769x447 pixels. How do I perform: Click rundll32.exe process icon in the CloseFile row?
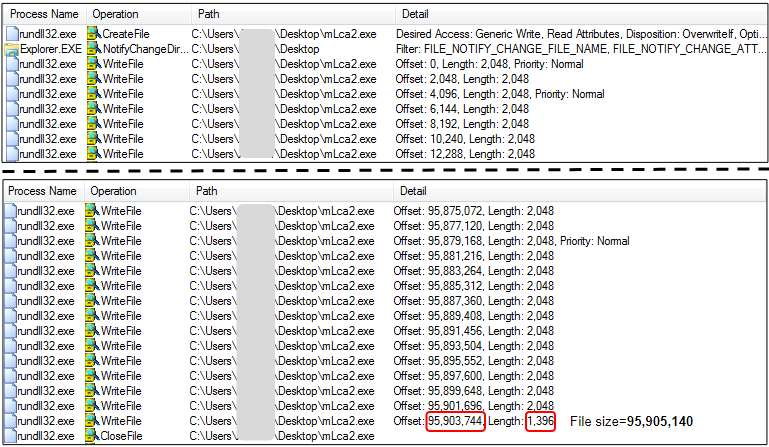11,436
